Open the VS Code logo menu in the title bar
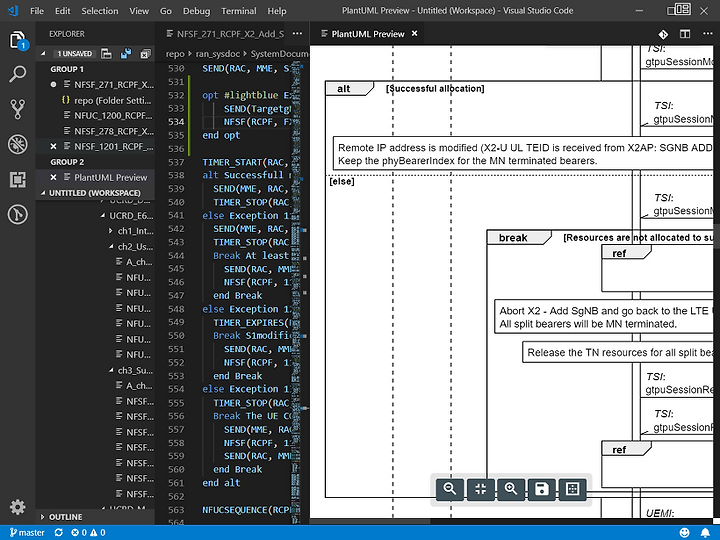This screenshot has width=720, height=540. (13, 11)
